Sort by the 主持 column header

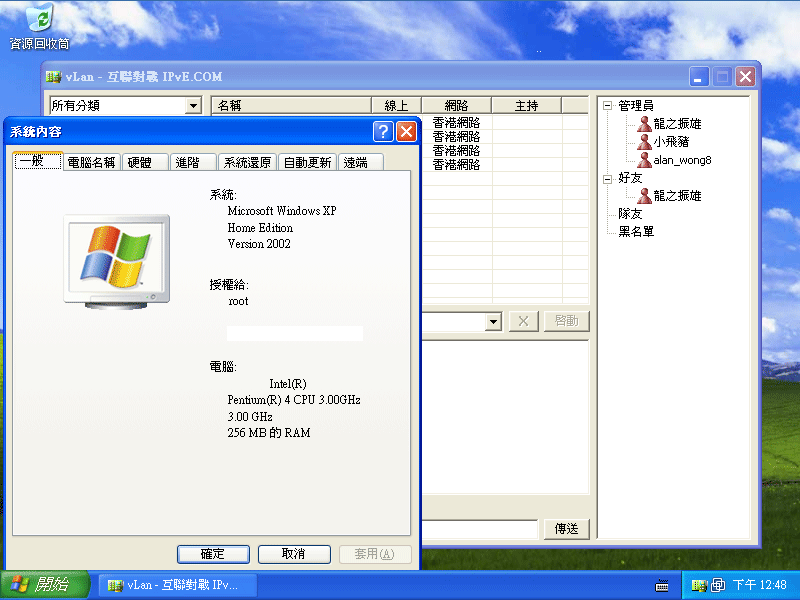(527, 106)
